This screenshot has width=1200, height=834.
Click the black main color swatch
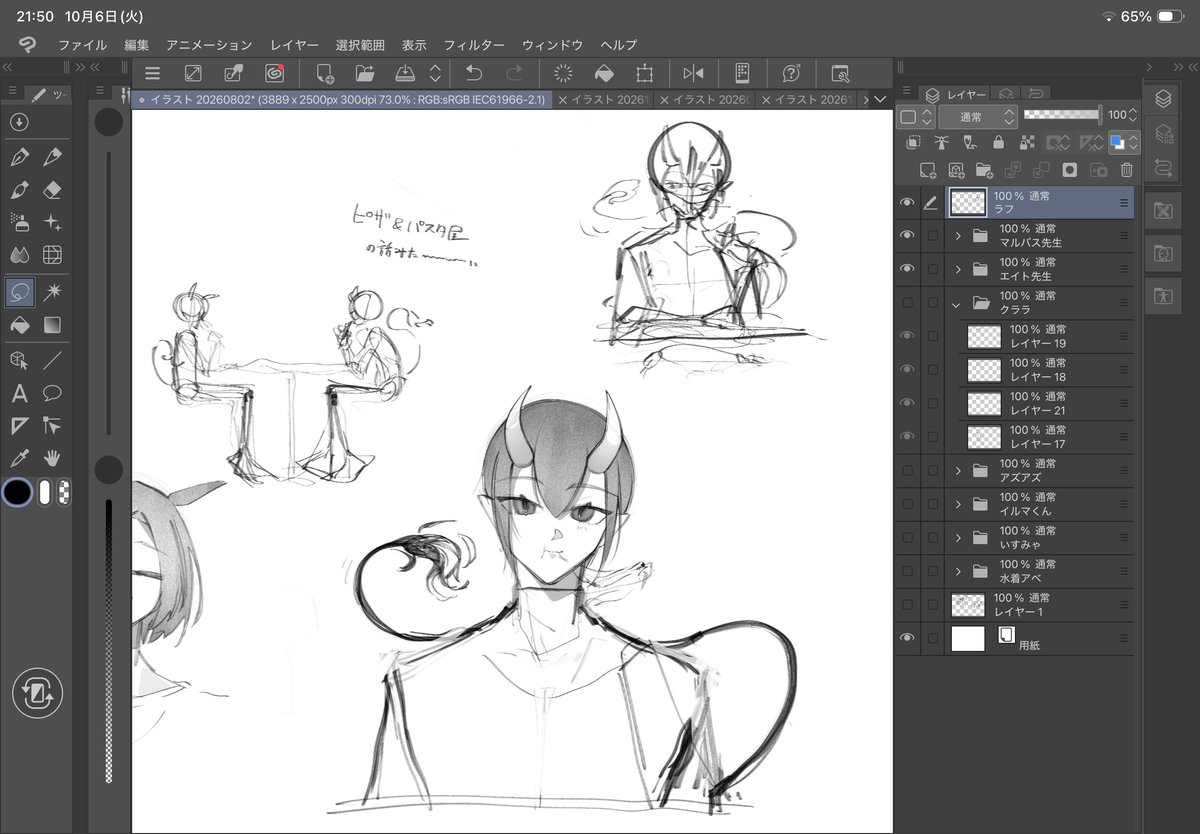(x=18, y=492)
